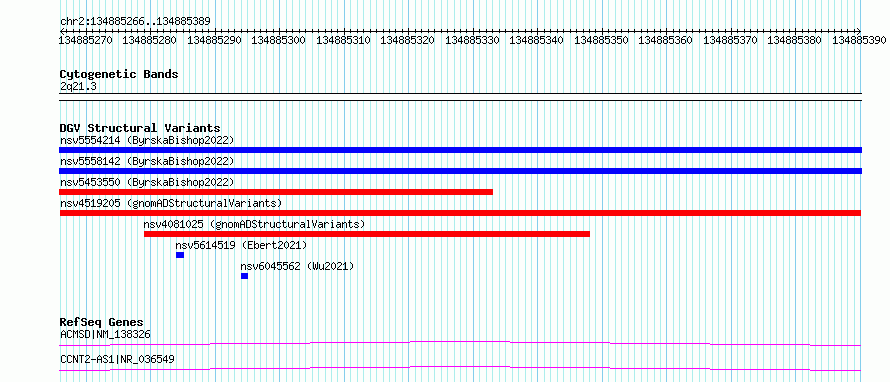Click the Cytogenetic Bands heading

(x=119, y=74)
